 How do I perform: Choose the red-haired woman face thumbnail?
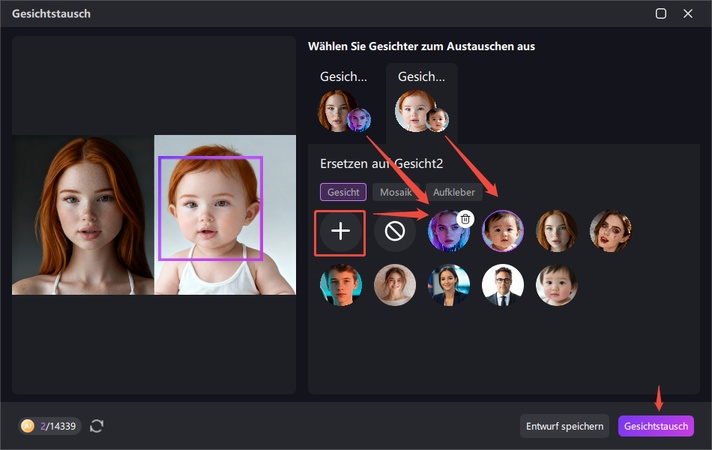click(x=557, y=231)
